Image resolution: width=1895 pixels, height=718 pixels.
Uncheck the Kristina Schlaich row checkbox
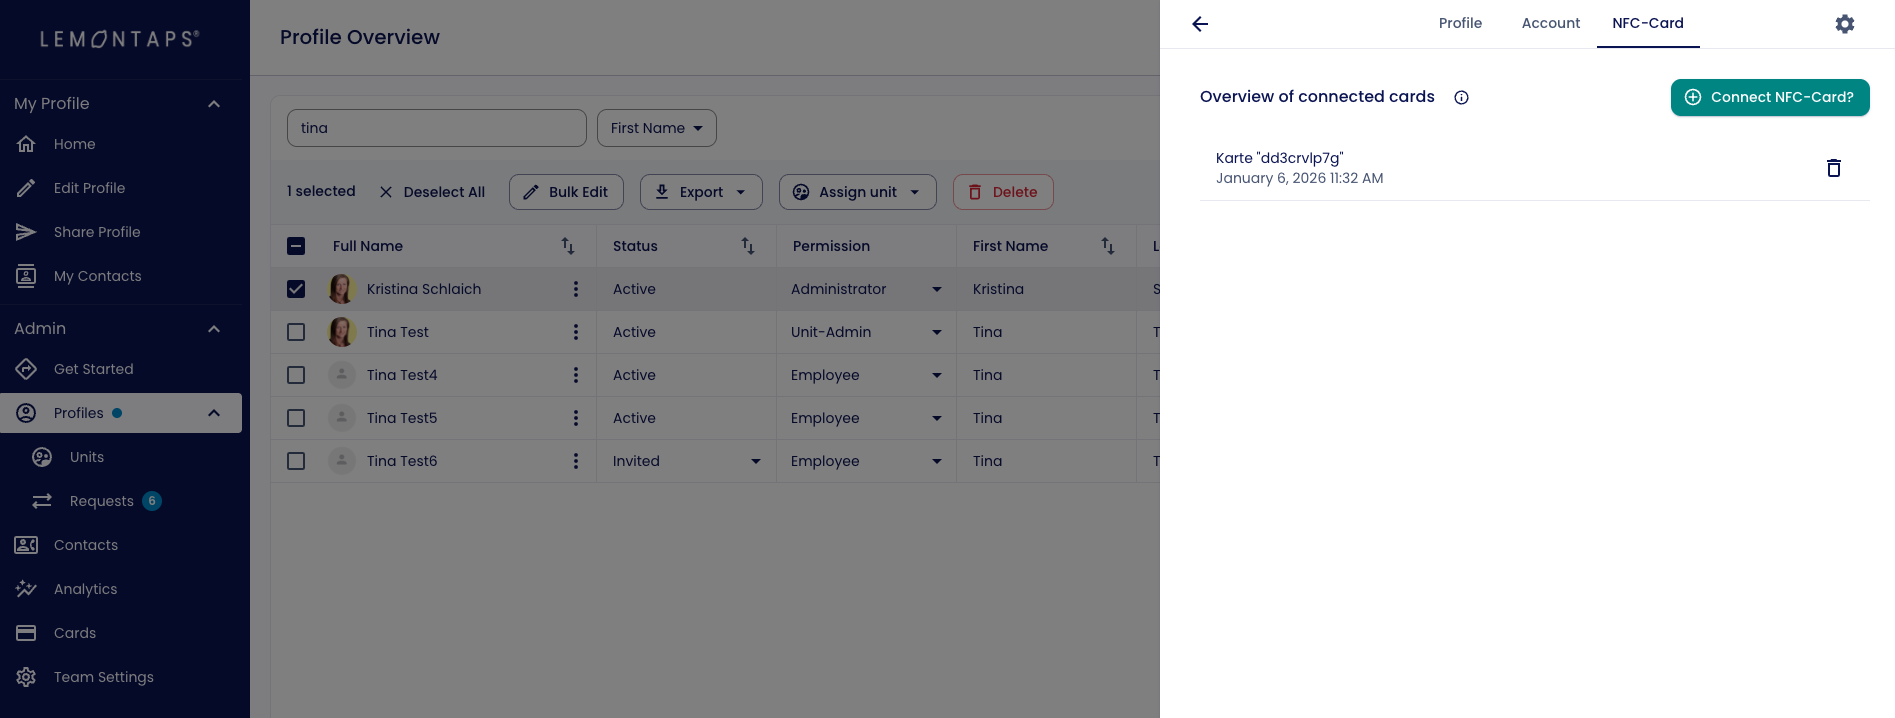(296, 289)
